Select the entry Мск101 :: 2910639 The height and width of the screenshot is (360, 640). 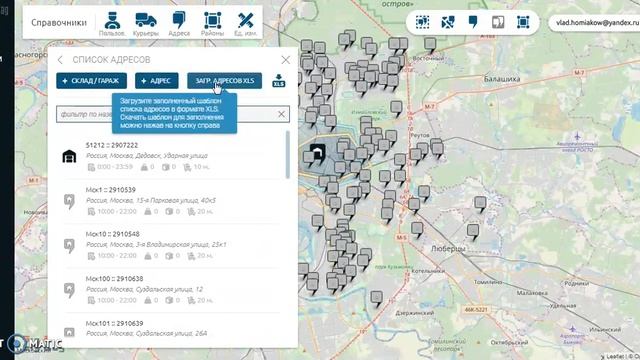(114, 323)
